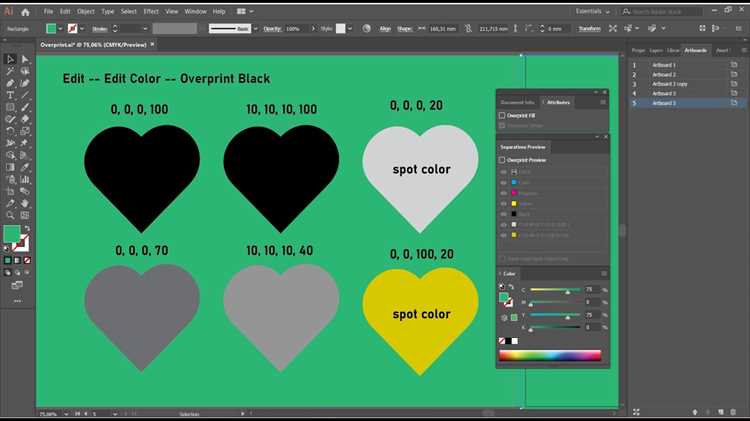Open the stroke weight dropdown
The image size is (750, 421).
click(145, 29)
